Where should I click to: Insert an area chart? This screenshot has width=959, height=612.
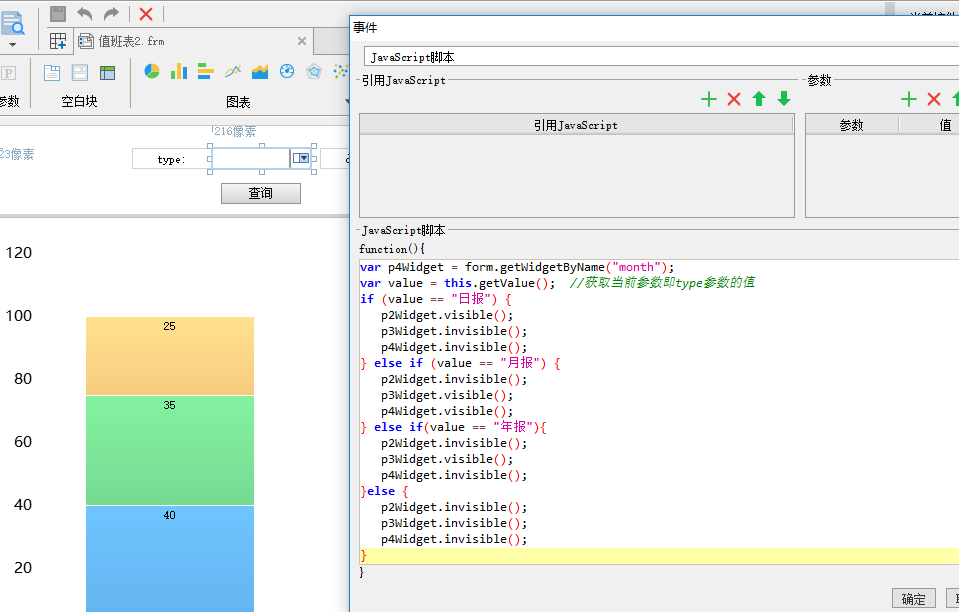pos(260,71)
